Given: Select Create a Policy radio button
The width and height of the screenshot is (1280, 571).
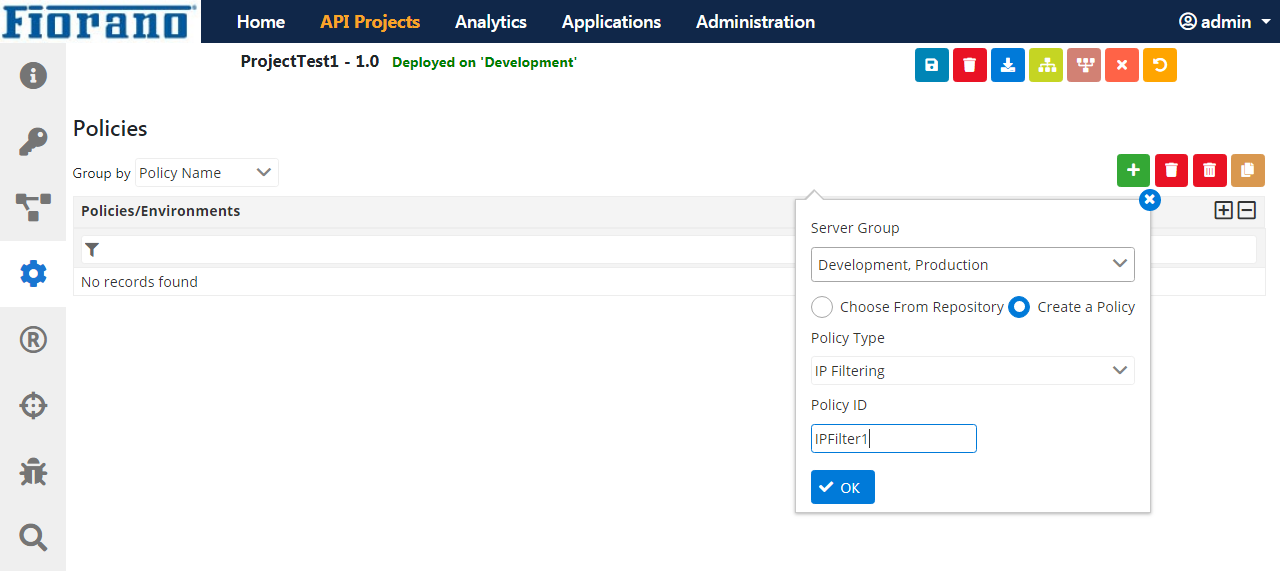Looking at the screenshot, I should tap(1019, 307).
